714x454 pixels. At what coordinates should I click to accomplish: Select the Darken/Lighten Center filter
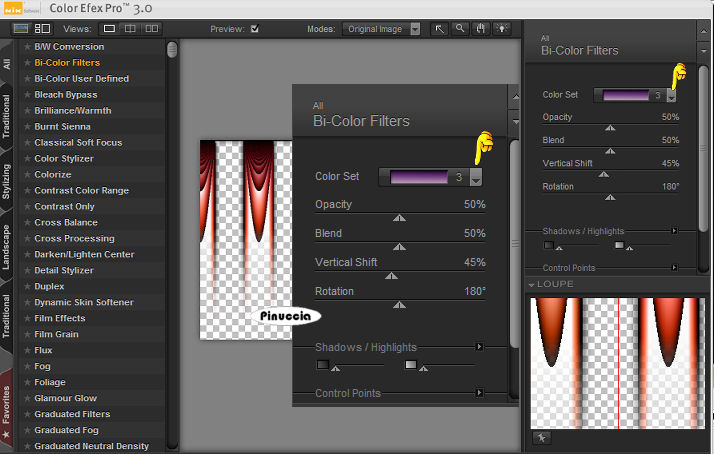[x=84, y=254]
